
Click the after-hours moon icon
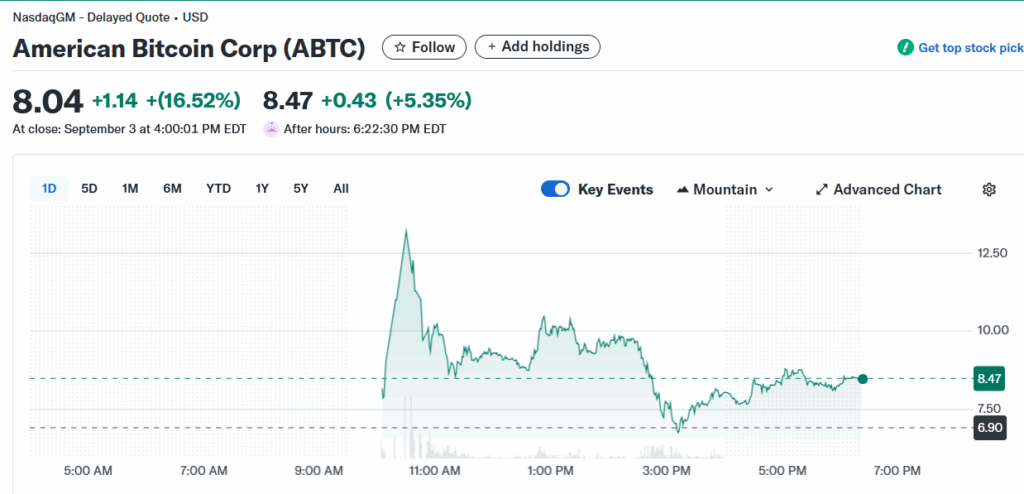tap(270, 129)
